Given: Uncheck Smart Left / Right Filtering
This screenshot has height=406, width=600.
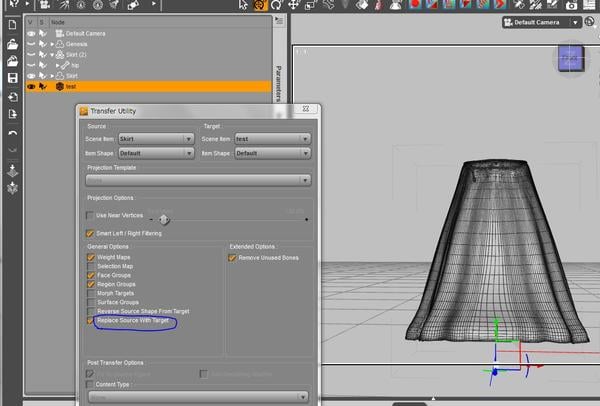Looking at the screenshot, I should [x=90, y=233].
